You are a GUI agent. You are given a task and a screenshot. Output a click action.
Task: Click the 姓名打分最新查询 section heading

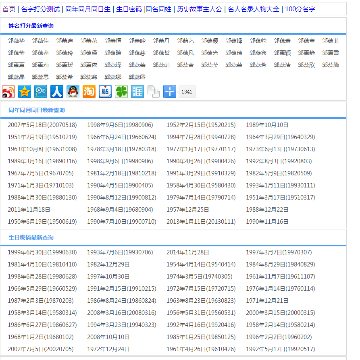click(x=31, y=26)
